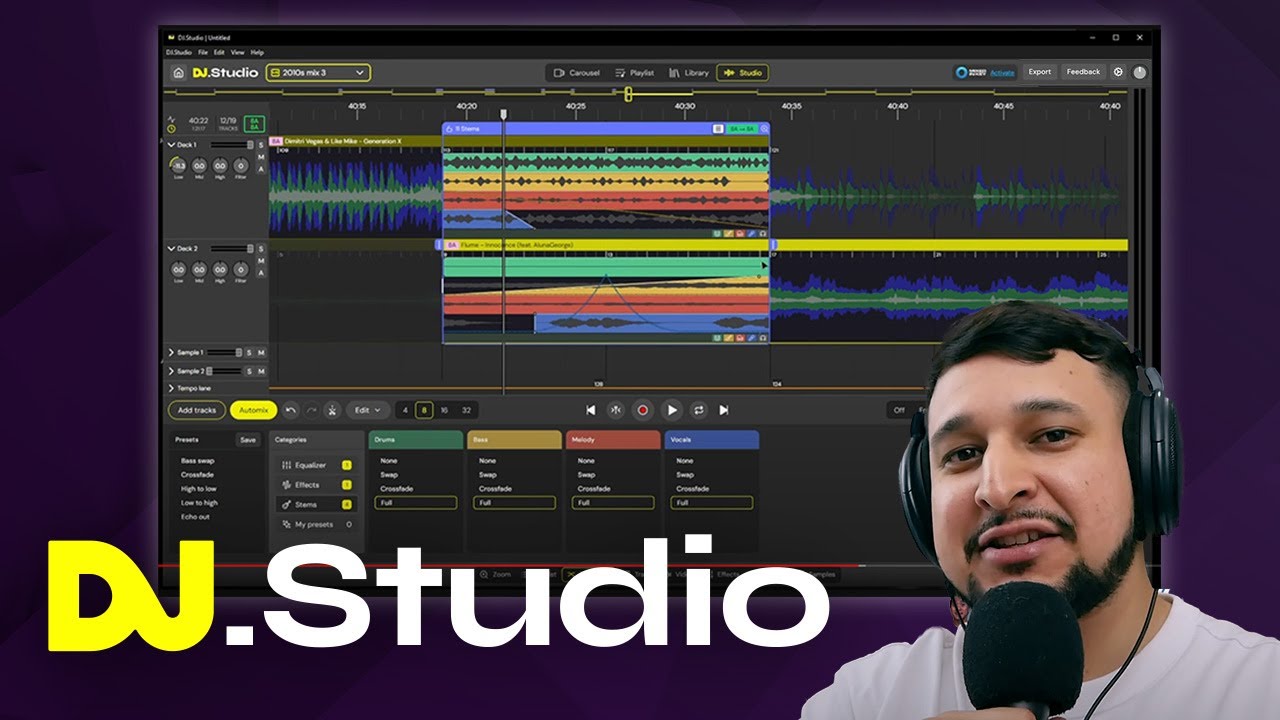
Task: Go to the DJ.Studio home icon
Action: click(x=178, y=73)
